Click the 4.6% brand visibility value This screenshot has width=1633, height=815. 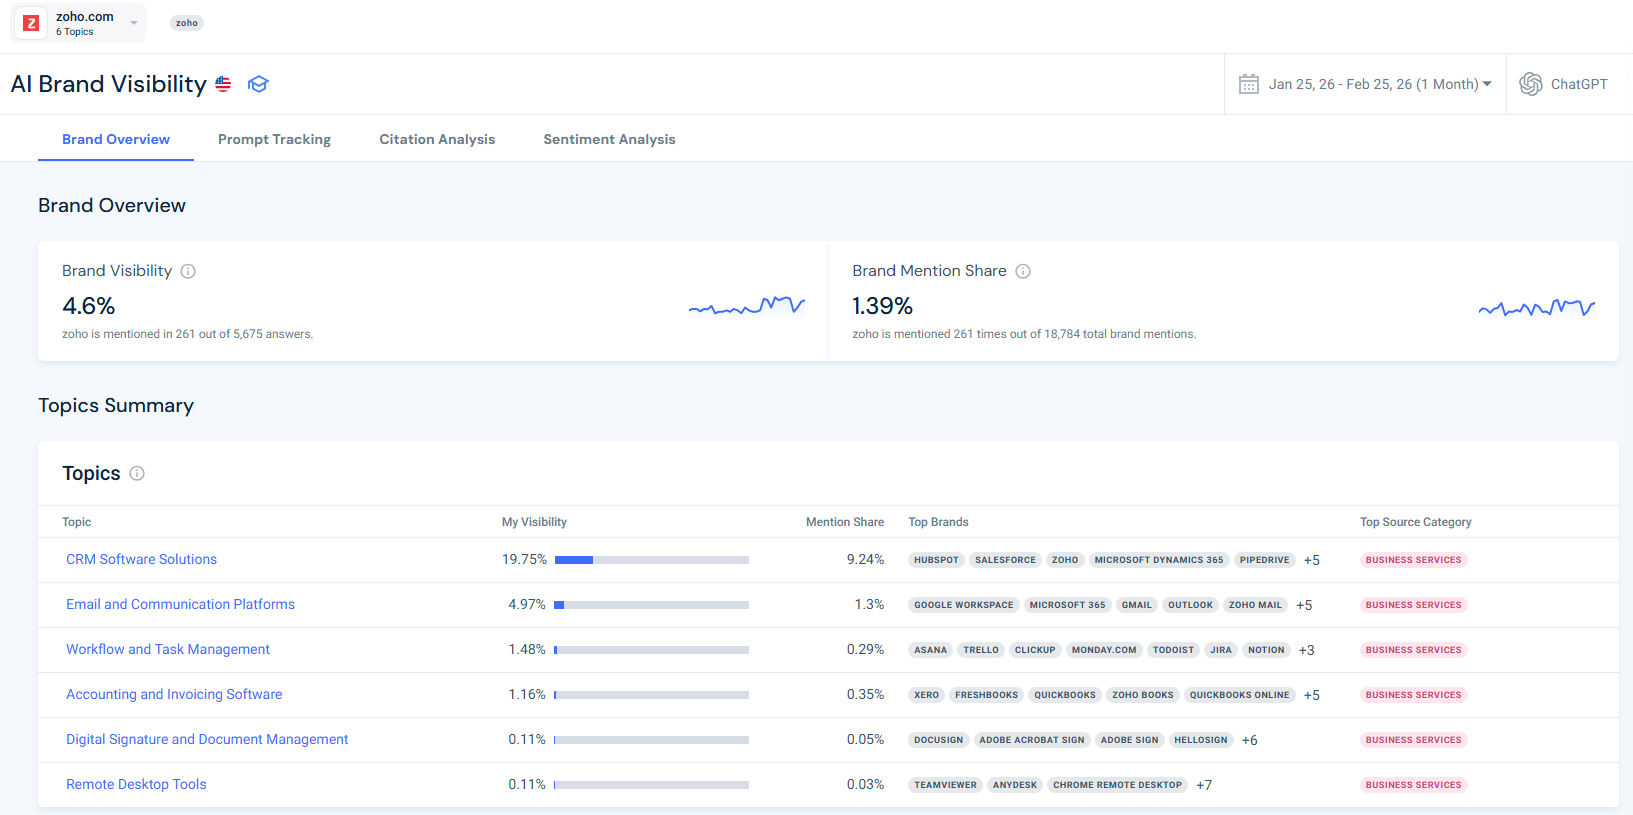(x=89, y=306)
